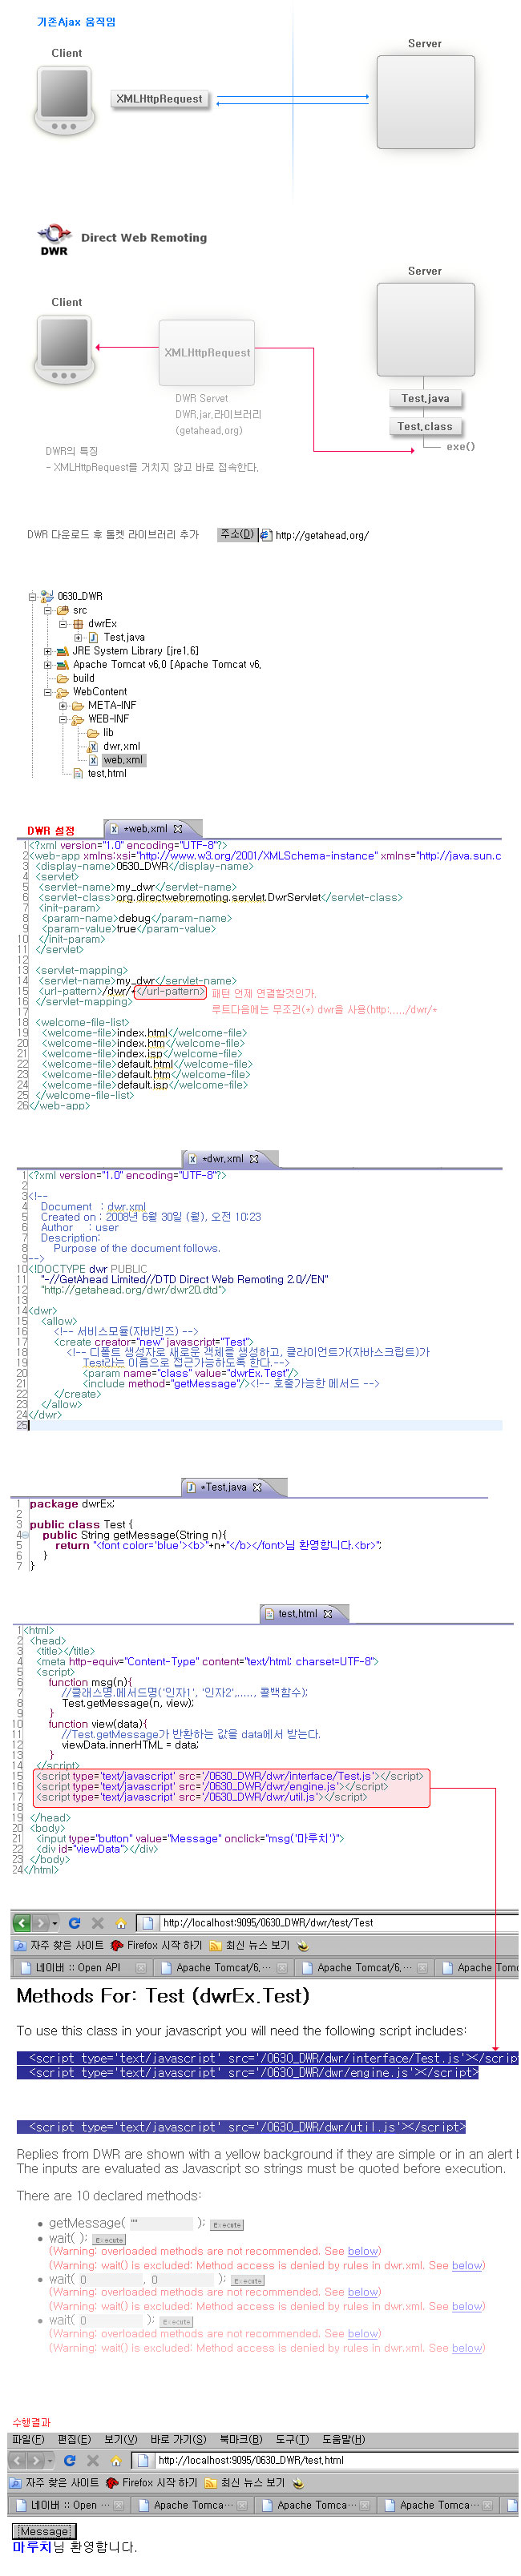This screenshot has width=521, height=2576.
Task: Open 바로 가기(S) menu
Action: [x=178, y=2439]
